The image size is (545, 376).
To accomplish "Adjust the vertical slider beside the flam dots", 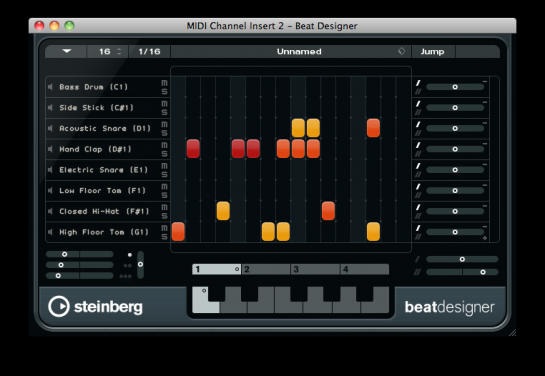I will point(140,265).
